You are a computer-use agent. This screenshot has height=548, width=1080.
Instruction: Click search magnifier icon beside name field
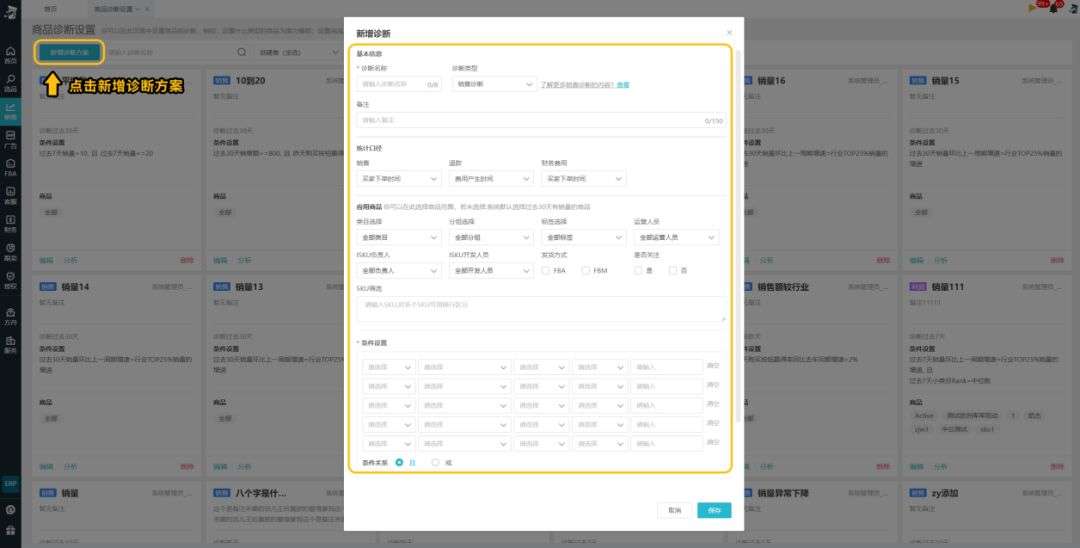point(241,52)
